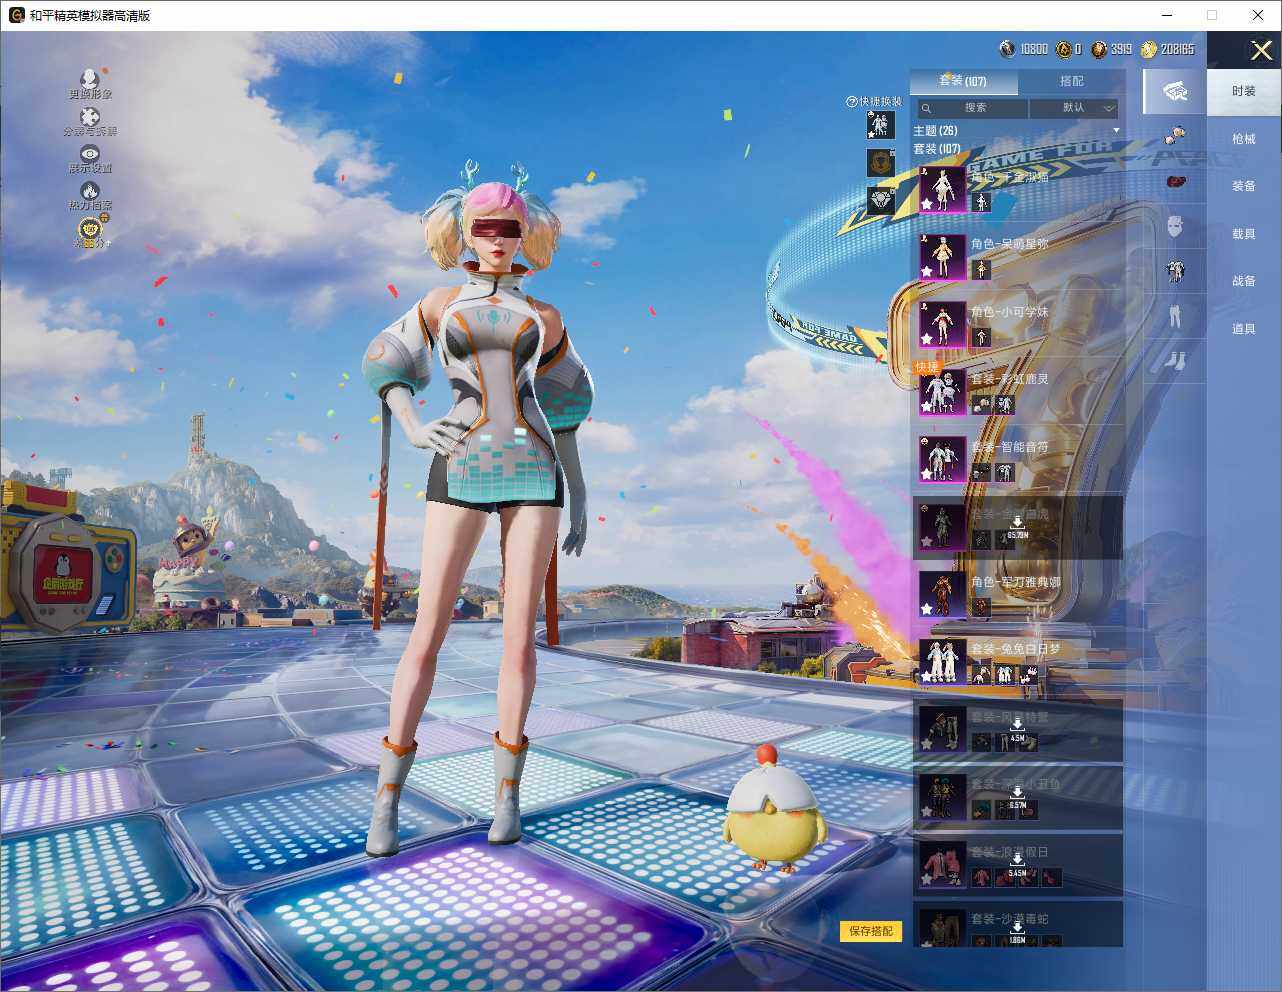Expand the 主题(26) theme section
This screenshot has height=992, width=1282.
click(1116, 131)
